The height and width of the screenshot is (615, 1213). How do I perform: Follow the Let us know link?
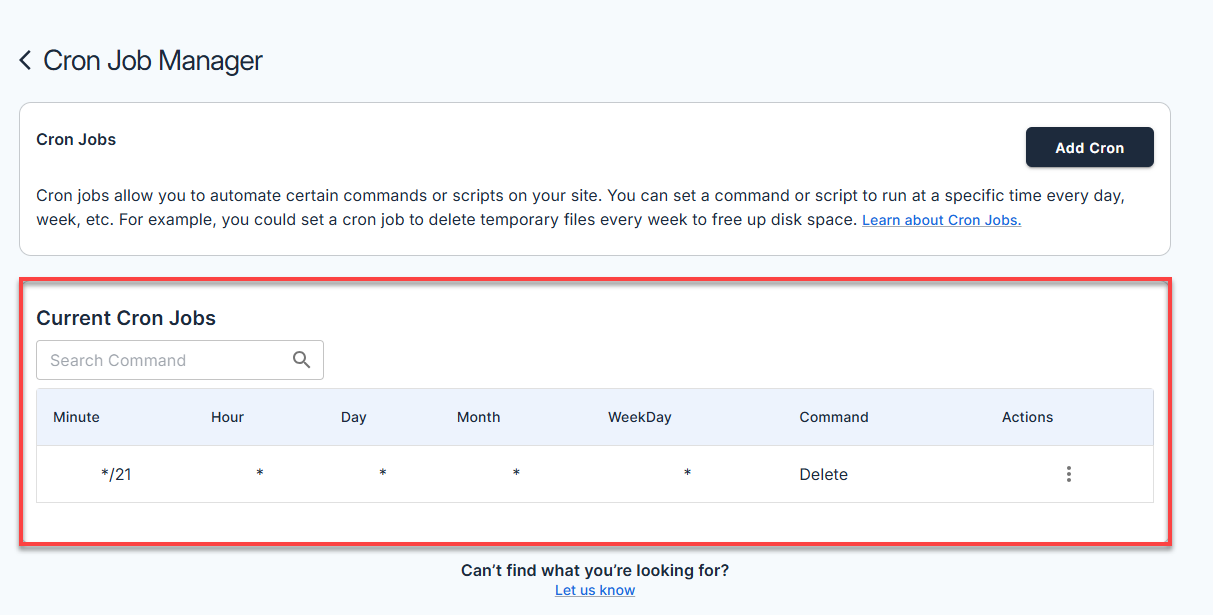(595, 590)
